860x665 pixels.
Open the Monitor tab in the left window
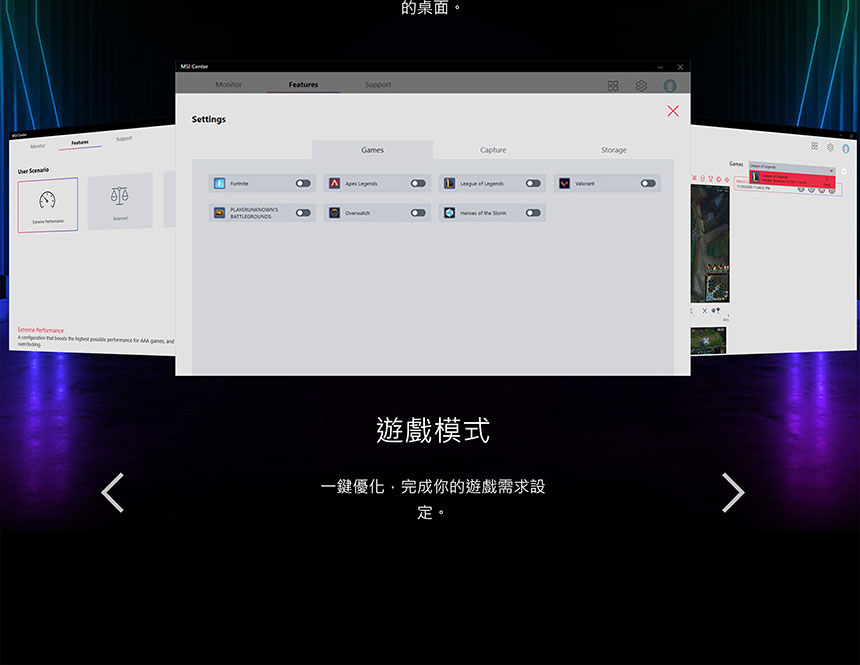38,146
